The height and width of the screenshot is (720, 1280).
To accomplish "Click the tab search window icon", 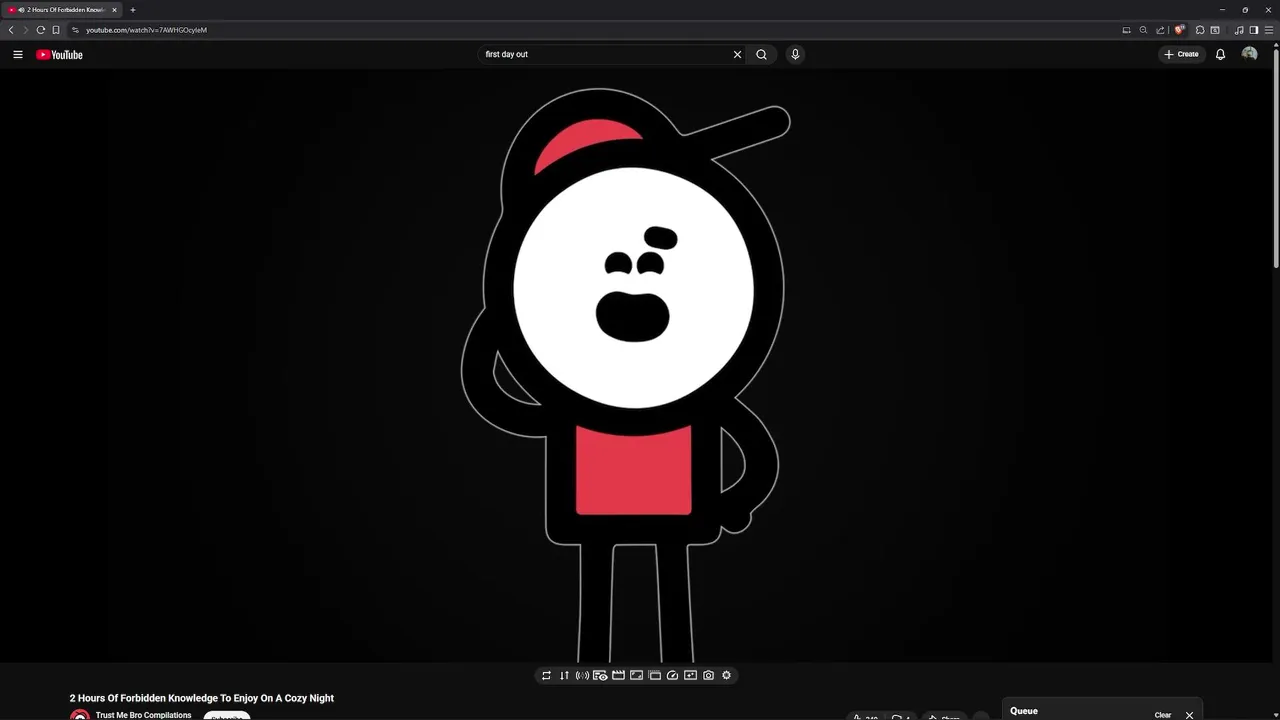I will click(1215, 30).
